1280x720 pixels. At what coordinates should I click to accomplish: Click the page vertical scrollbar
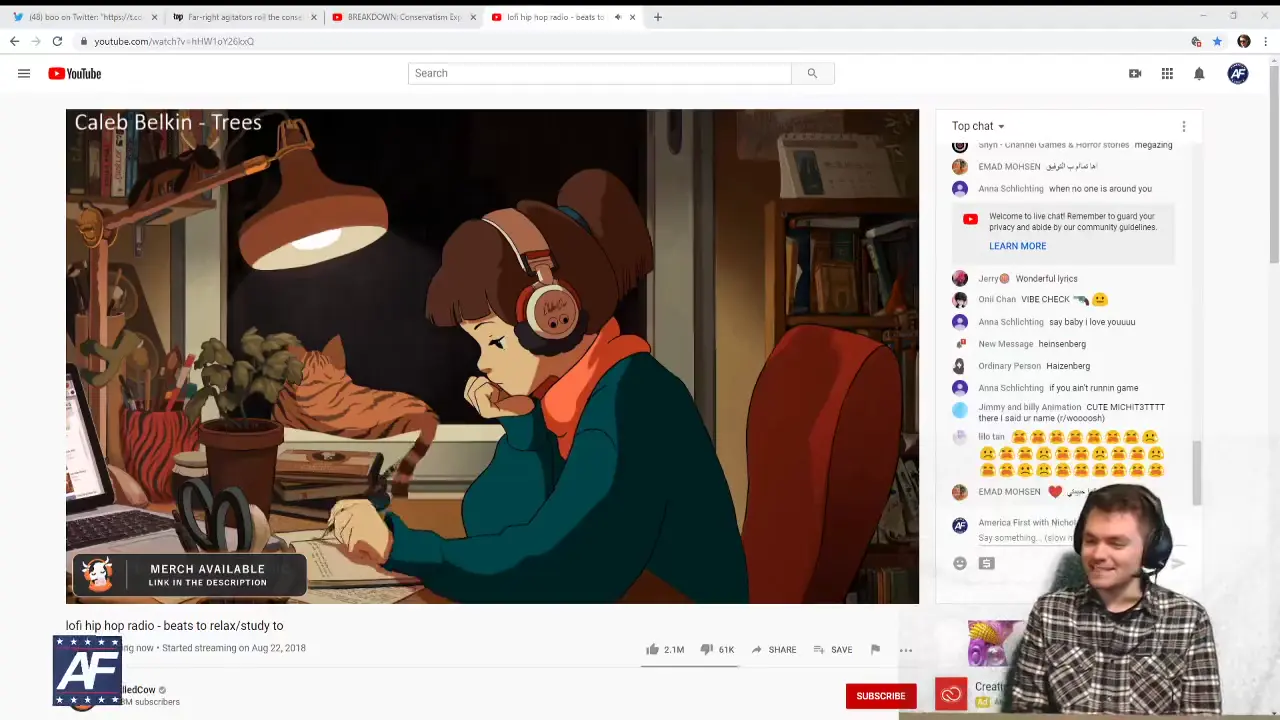tap(1273, 160)
